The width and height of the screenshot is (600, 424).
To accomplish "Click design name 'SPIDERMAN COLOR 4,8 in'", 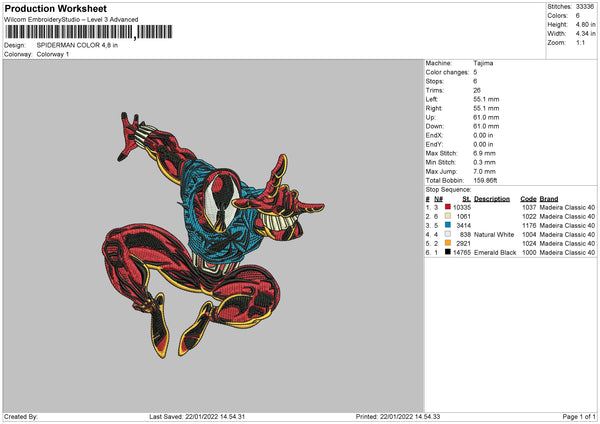I will point(77,45).
